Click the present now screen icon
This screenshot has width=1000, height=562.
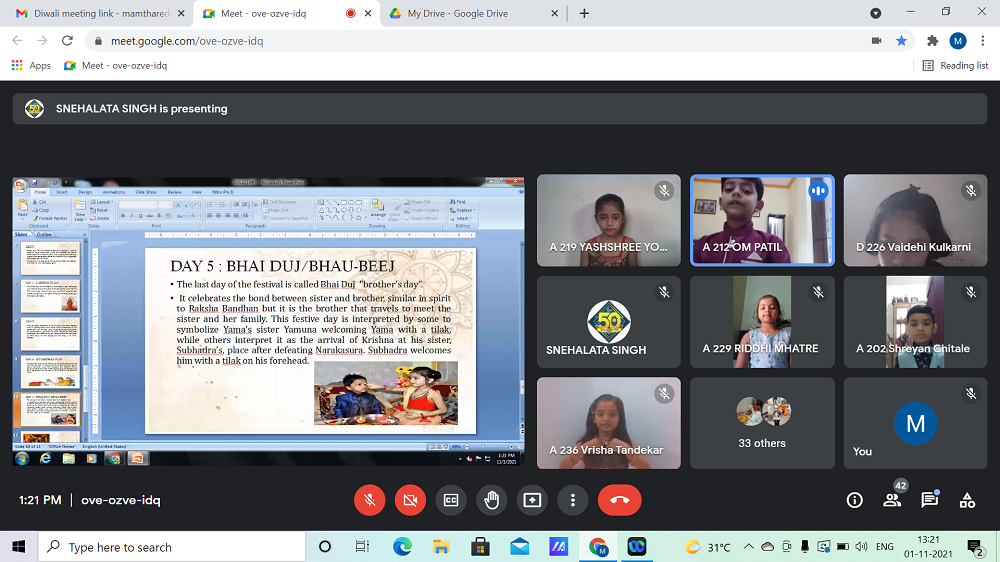pyautogui.click(x=532, y=500)
